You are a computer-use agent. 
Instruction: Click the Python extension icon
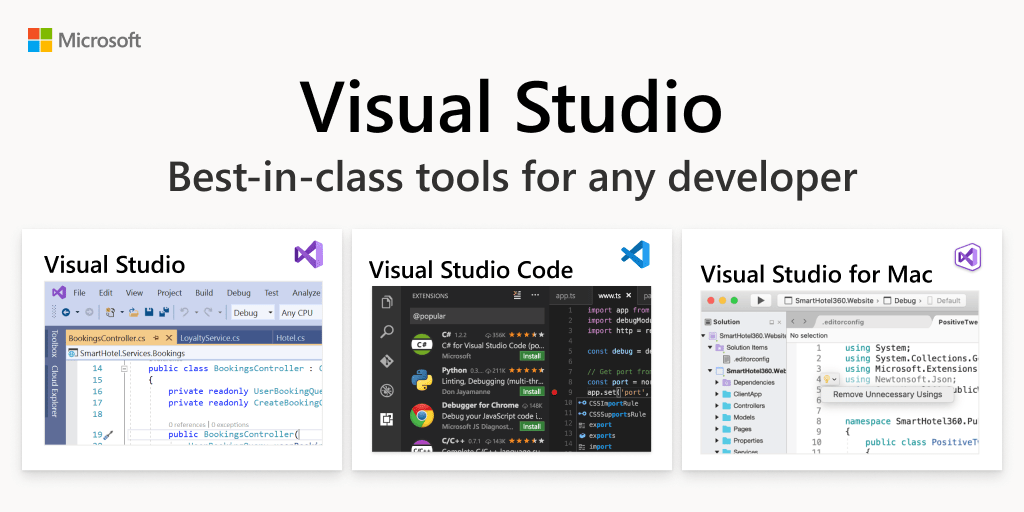[423, 380]
